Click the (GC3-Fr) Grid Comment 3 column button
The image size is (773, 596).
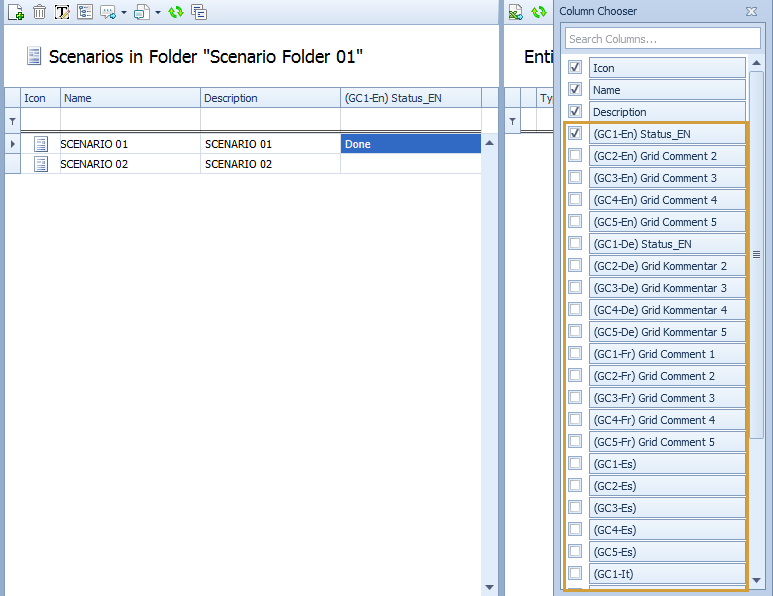click(667, 398)
